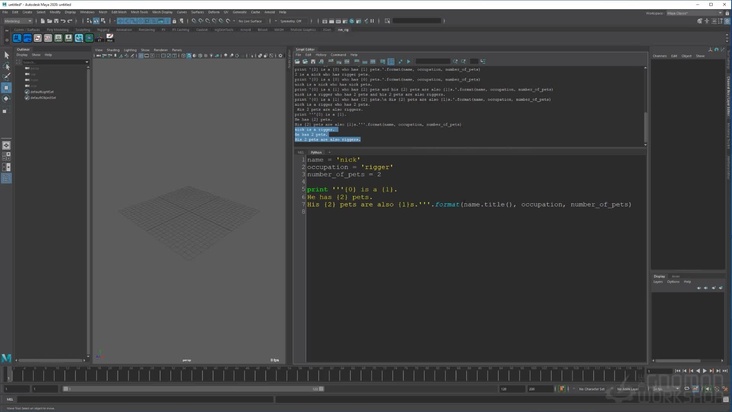Open the Windows menu in main menu bar
Image resolution: width=732 pixels, height=412 pixels.
click(87, 12)
